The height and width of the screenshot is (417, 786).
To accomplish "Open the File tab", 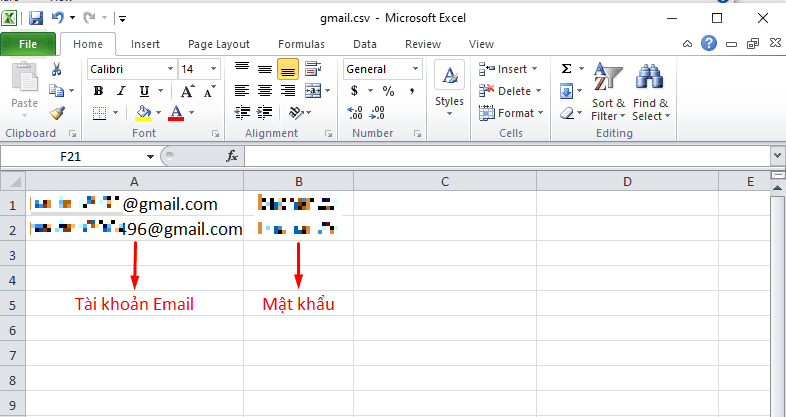I will [x=28, y=44].
